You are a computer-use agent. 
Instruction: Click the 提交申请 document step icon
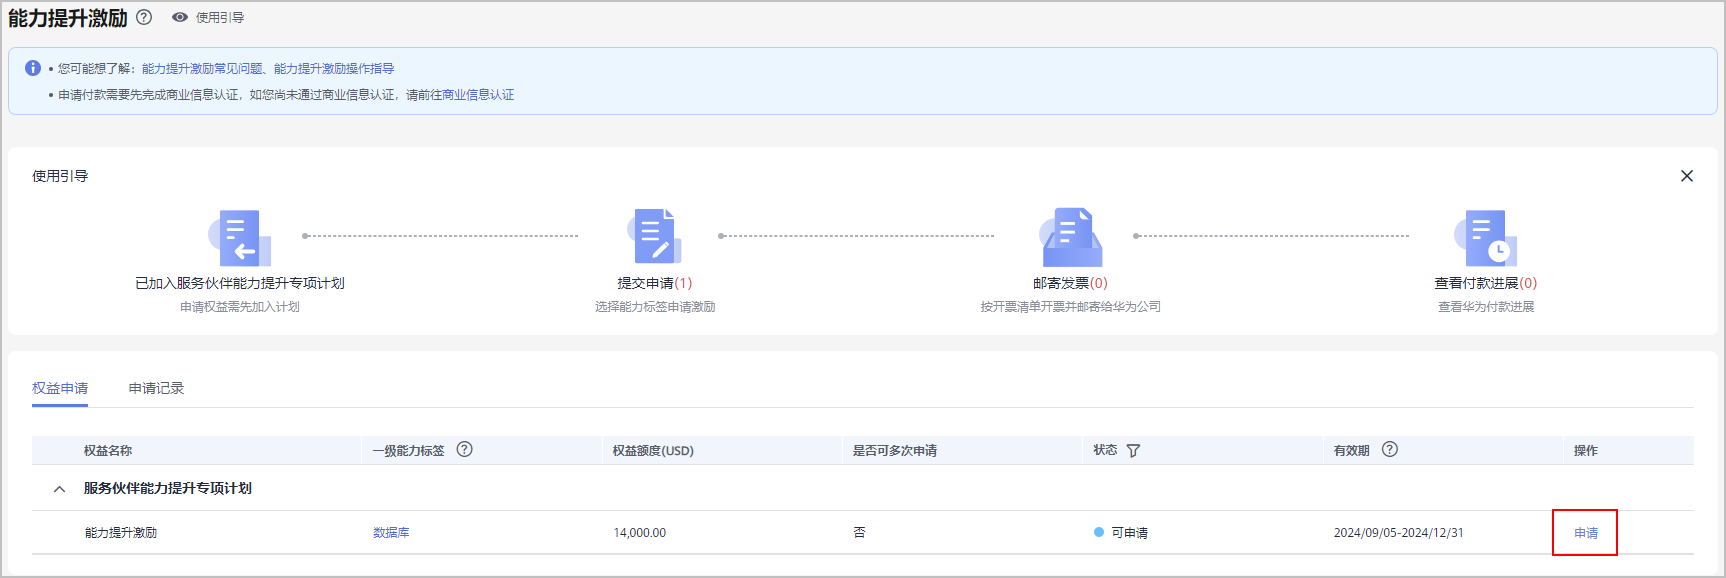pos(655,237)
